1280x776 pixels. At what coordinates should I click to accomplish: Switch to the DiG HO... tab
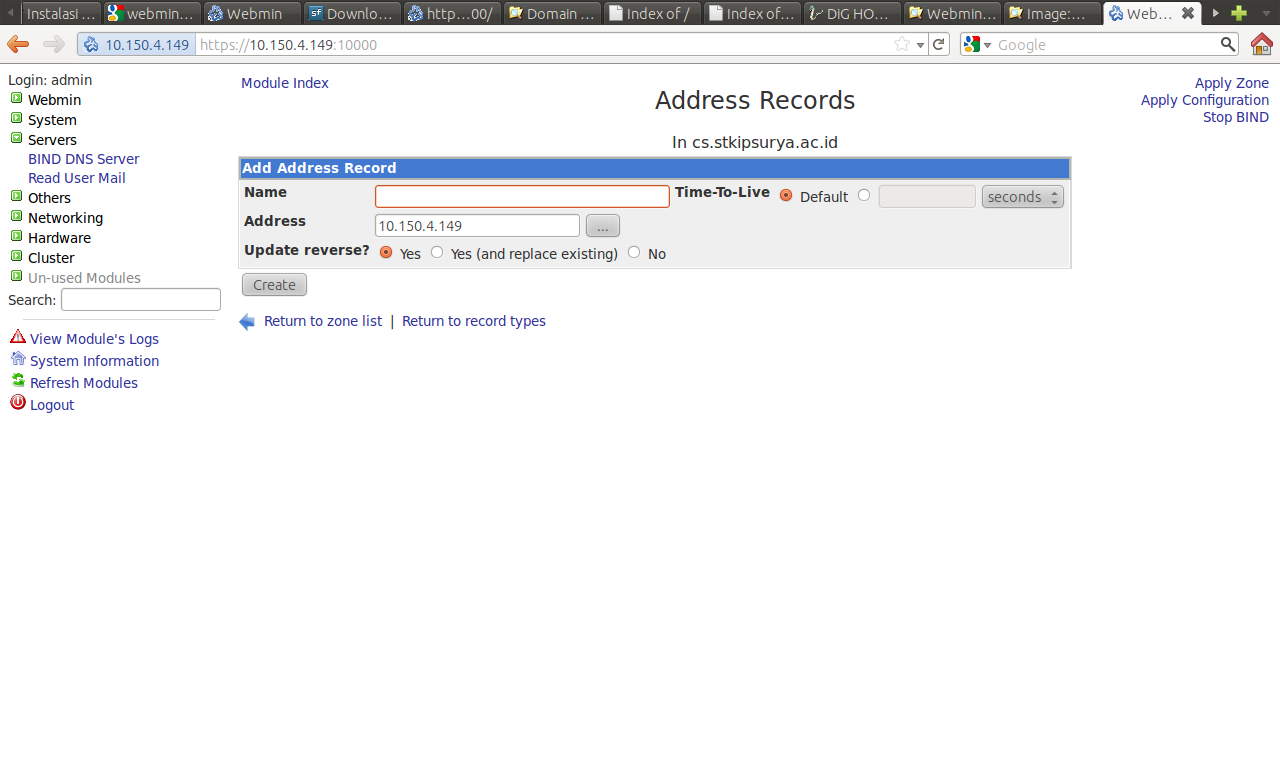click(851, 13)
